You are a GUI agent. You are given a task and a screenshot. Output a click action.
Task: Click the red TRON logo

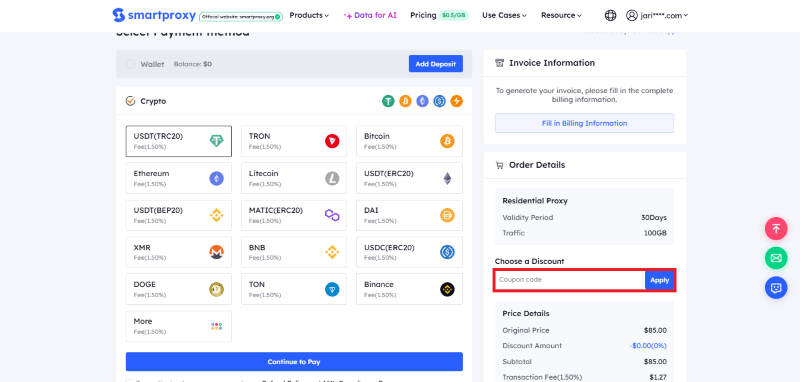(x=332, y=141)
